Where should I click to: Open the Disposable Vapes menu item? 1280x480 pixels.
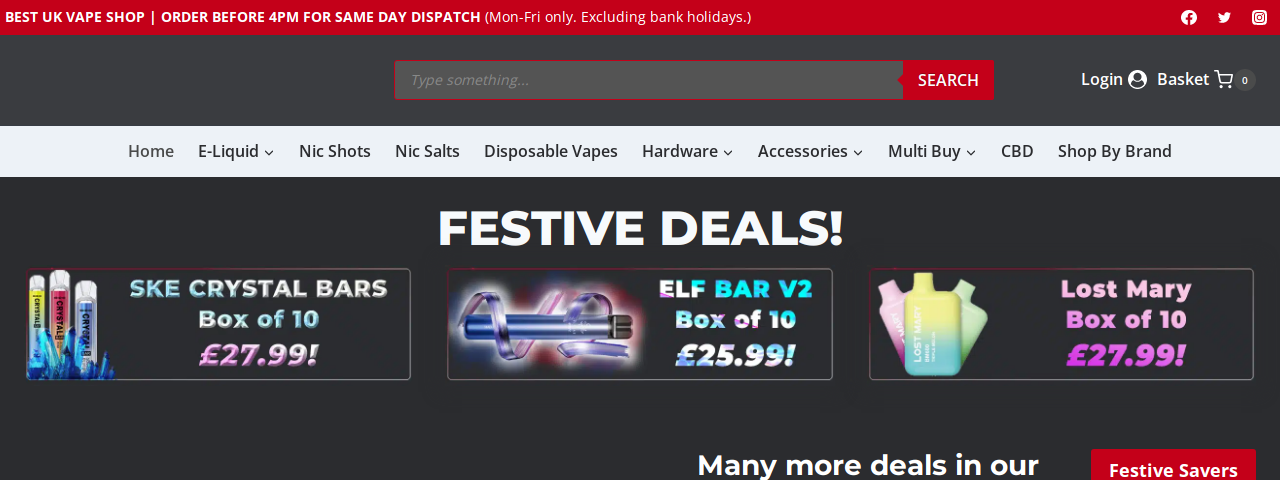[551, 151]
